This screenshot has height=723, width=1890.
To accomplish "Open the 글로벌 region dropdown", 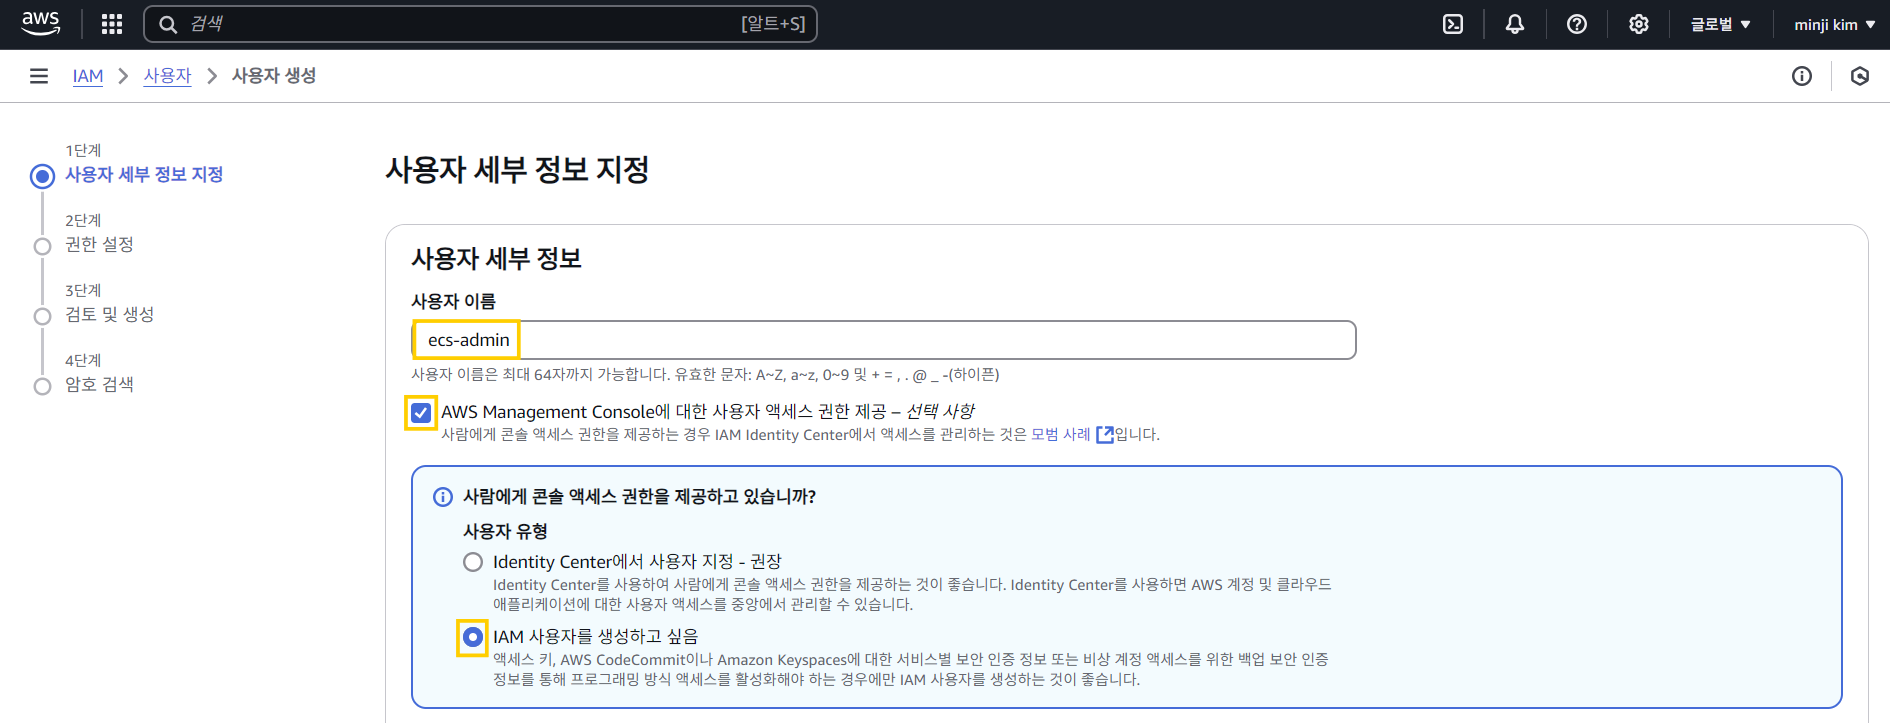I will 1721,24.
